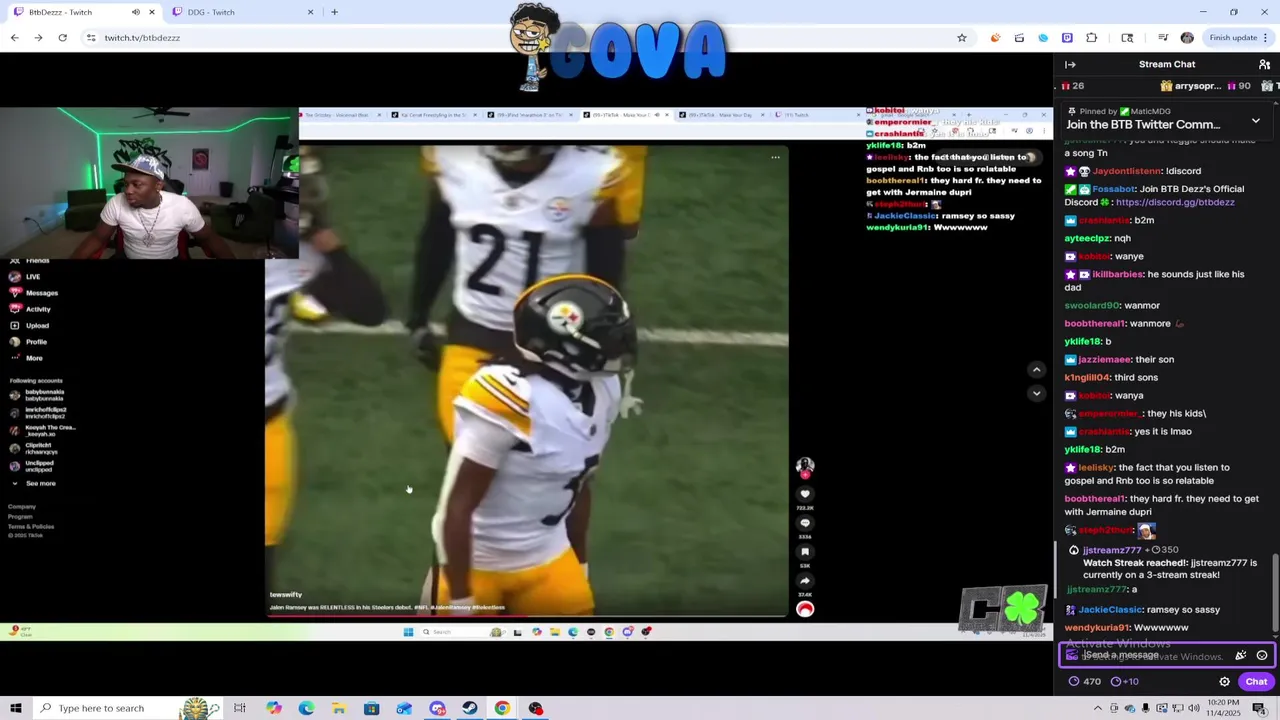
Task: Like the TikTok video heart icon in stream
Action: (x=805, y=494)
